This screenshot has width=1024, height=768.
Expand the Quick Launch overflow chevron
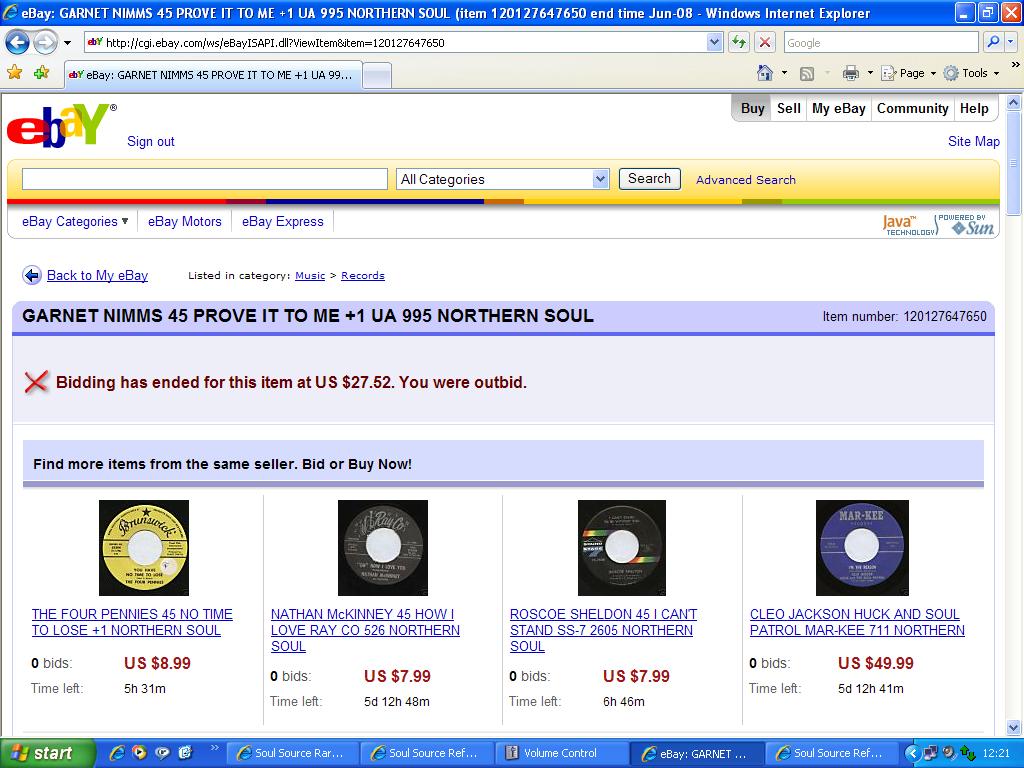[214, 748]
